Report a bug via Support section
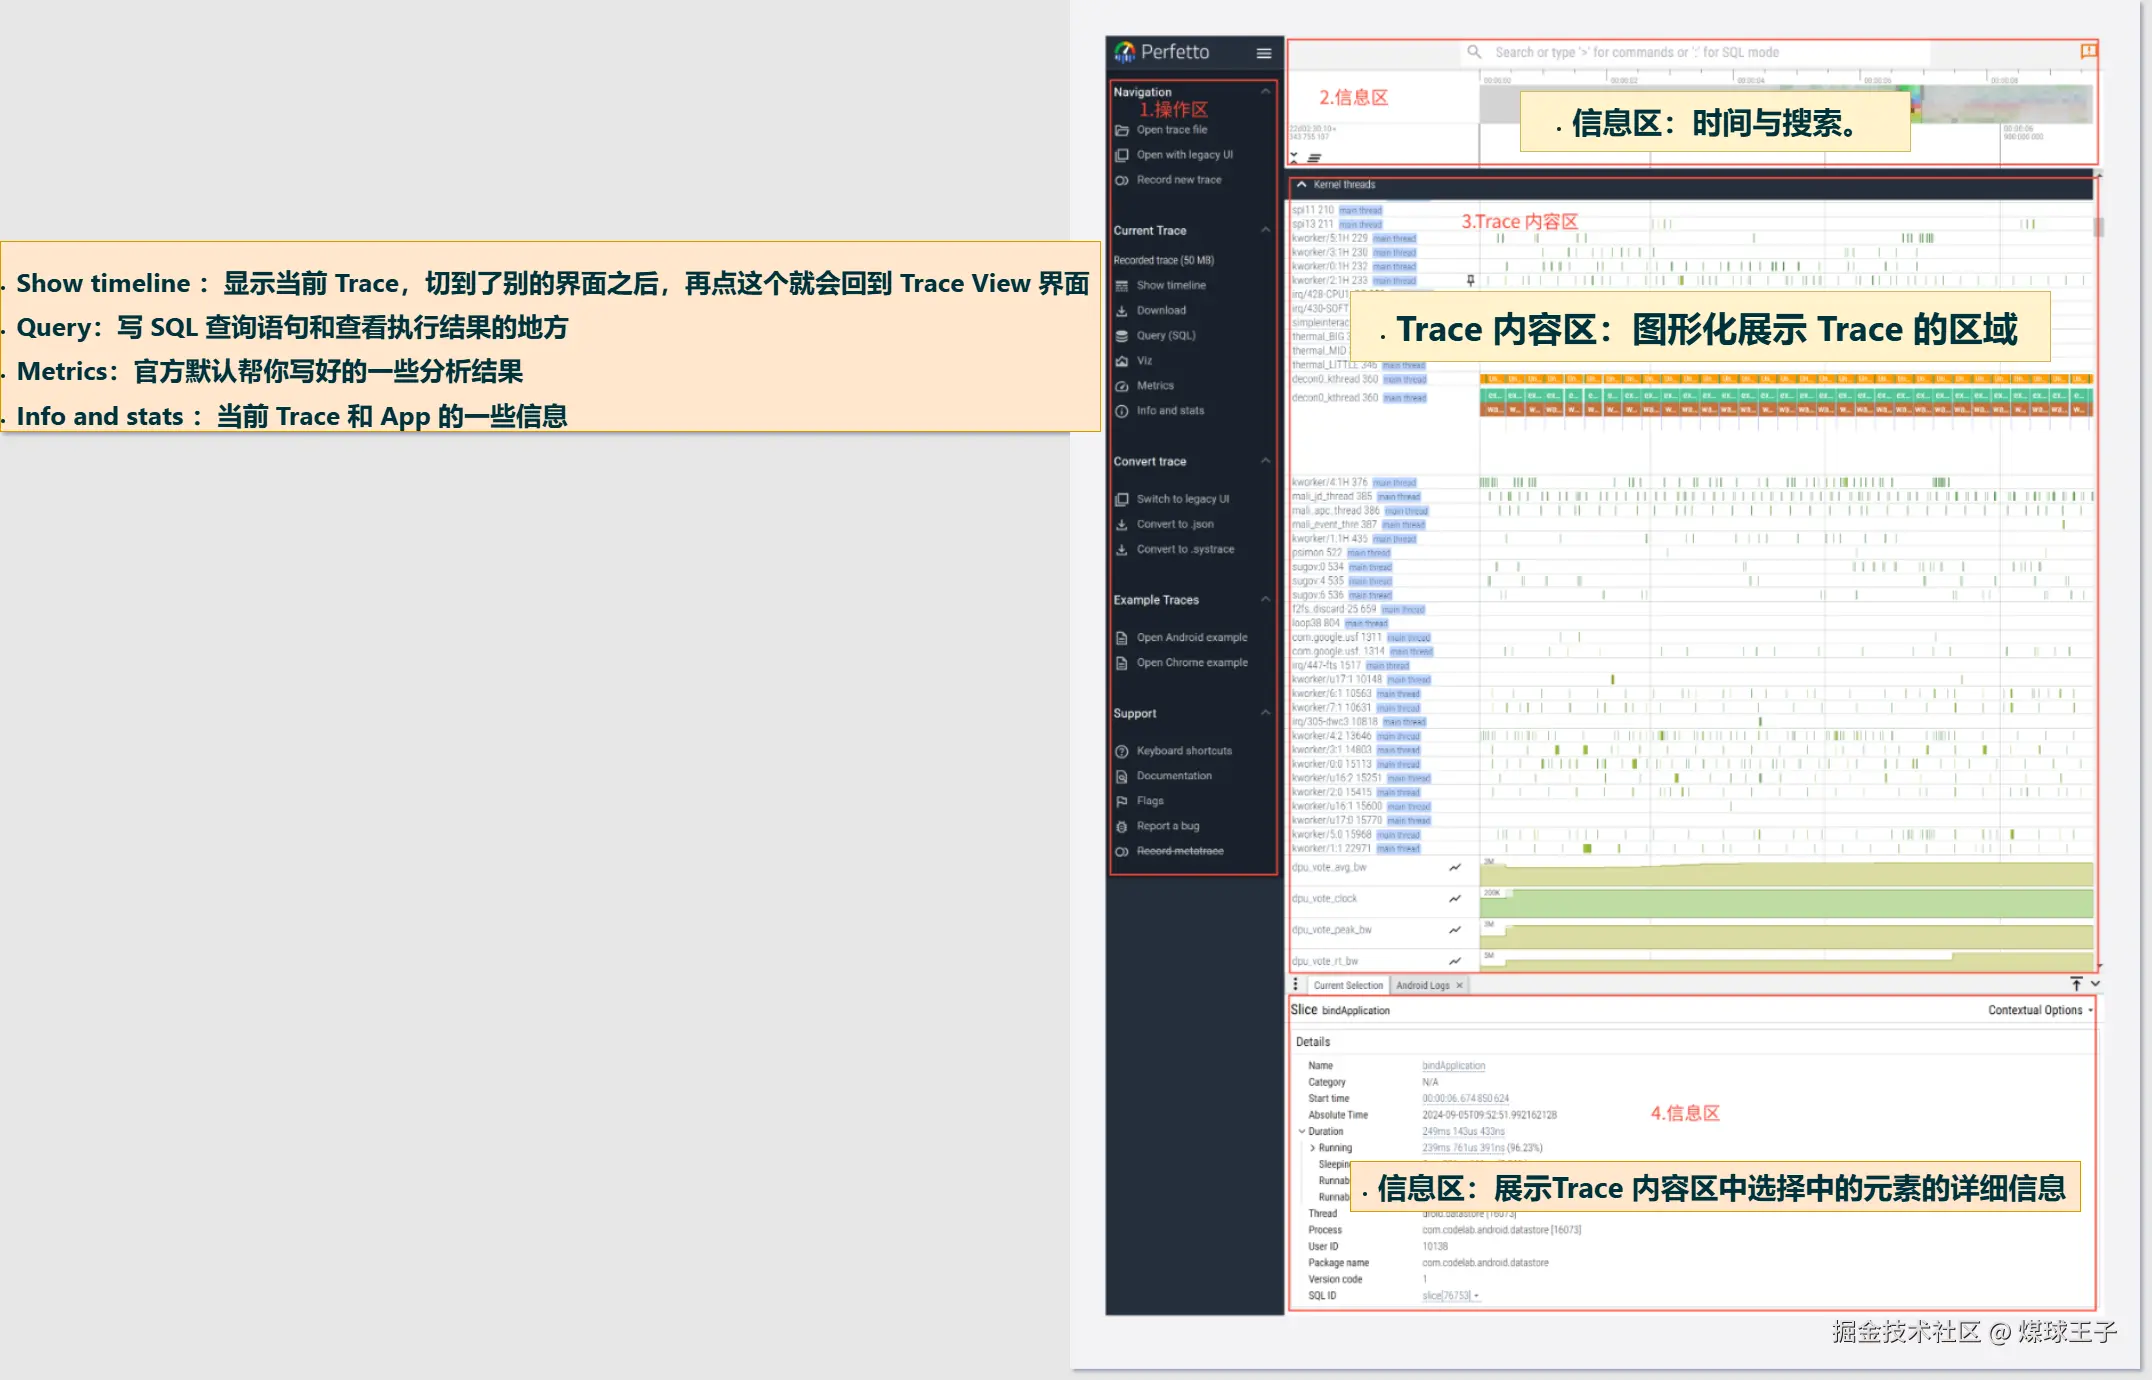The image size is (2152, 1380). (x=1167, y=826)
